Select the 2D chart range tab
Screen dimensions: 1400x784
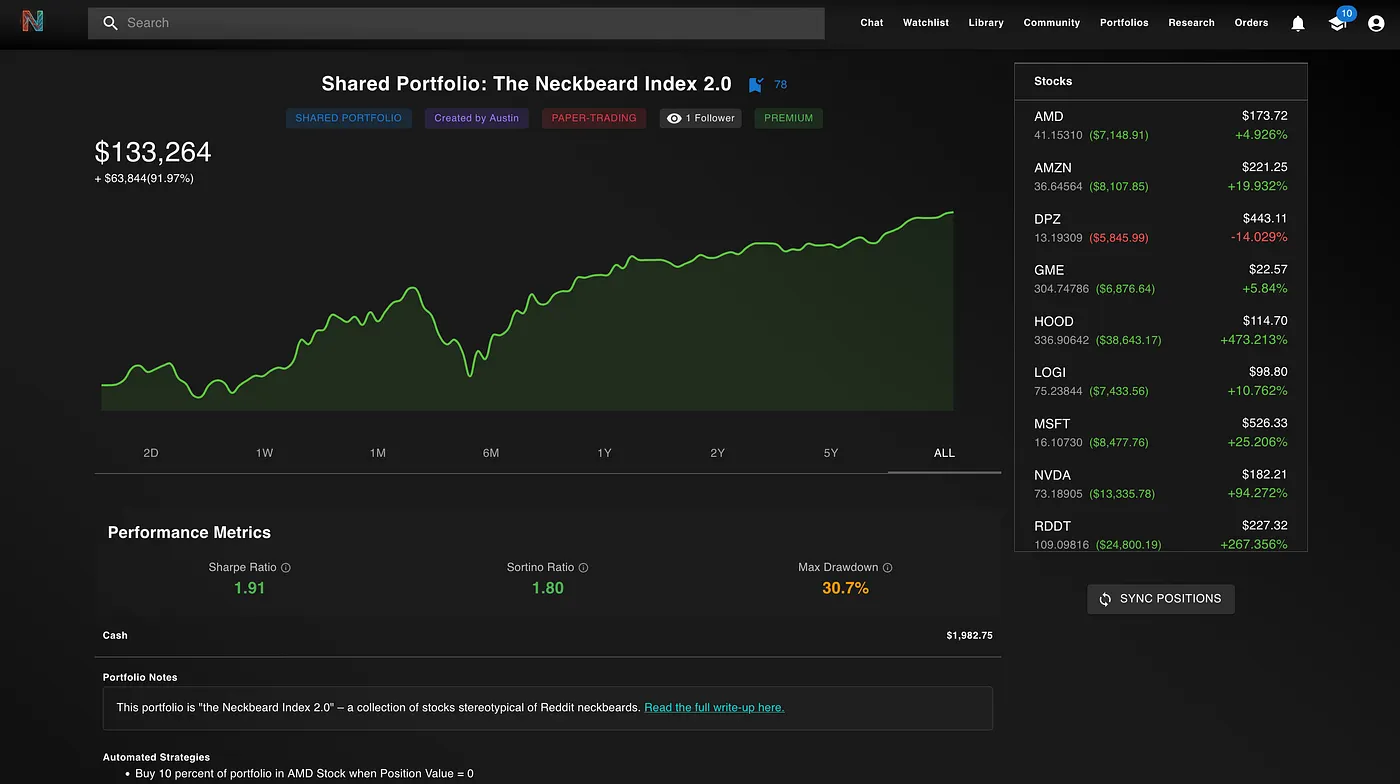(151, 453)
